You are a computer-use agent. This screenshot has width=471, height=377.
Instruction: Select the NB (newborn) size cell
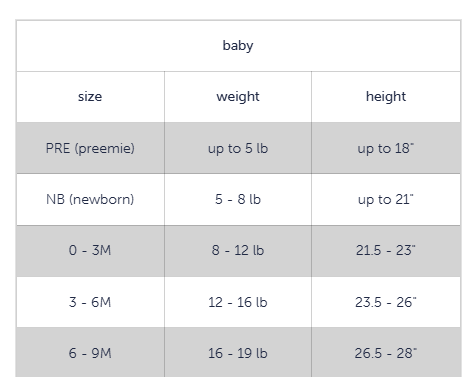point(90,199)
